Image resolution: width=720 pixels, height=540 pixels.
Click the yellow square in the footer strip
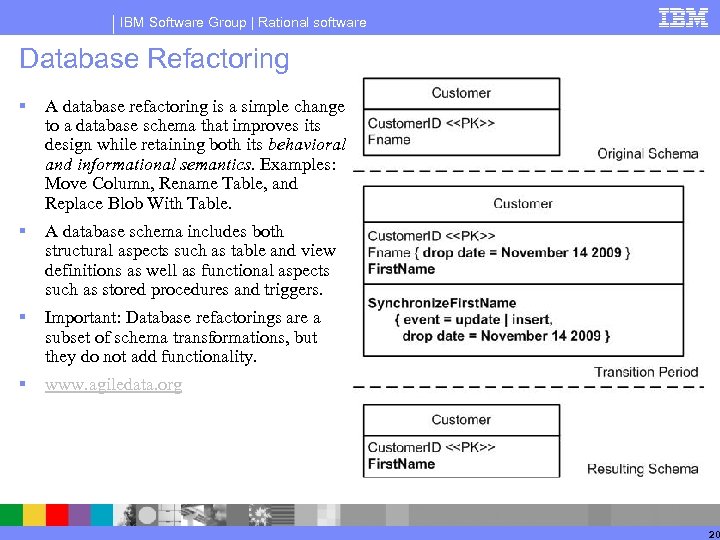pos(34,515)
